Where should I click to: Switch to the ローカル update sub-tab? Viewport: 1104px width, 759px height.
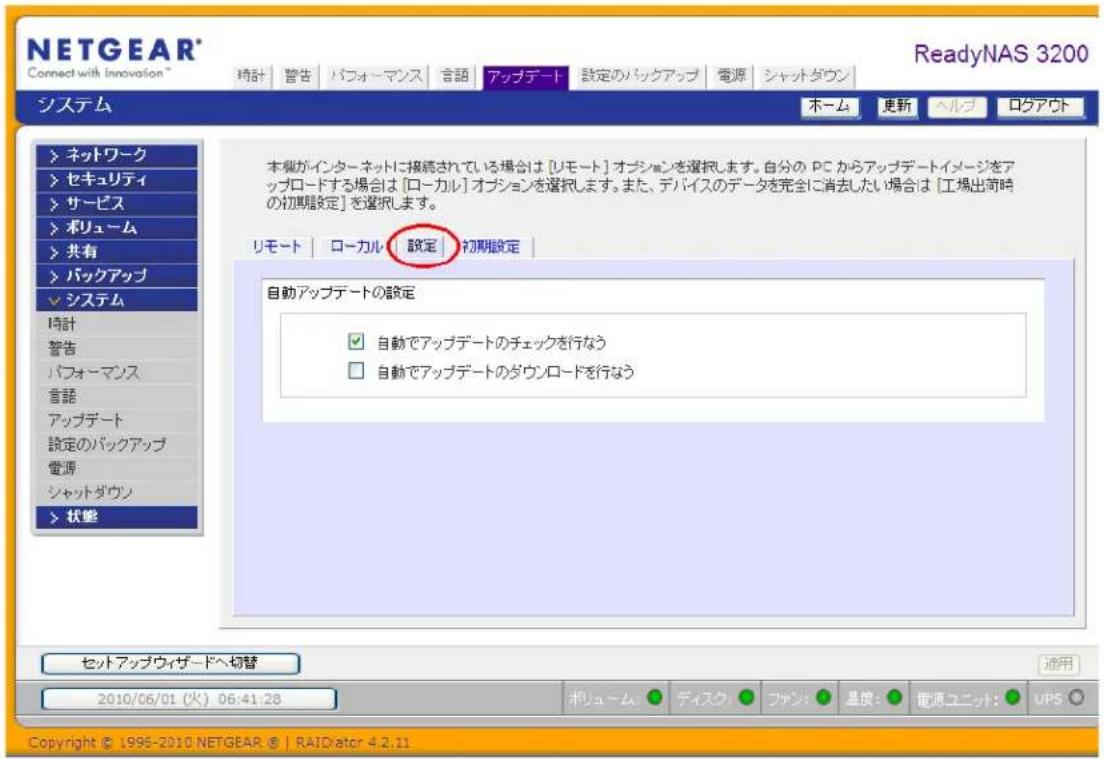pos(356,246)
